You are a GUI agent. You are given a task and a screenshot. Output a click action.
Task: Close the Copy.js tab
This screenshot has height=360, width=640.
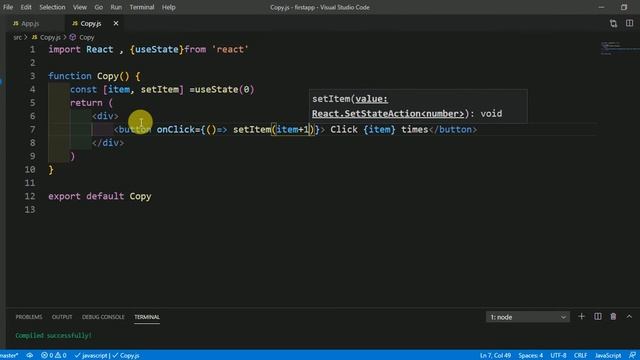116,23
